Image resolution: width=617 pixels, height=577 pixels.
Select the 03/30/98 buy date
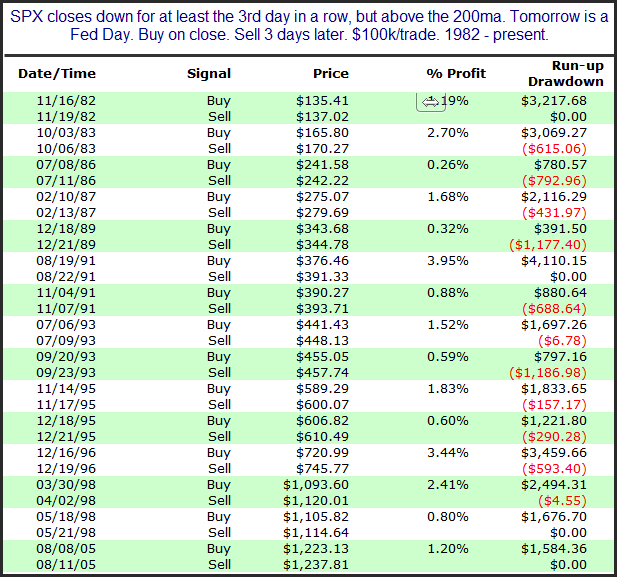pos(66,485)
